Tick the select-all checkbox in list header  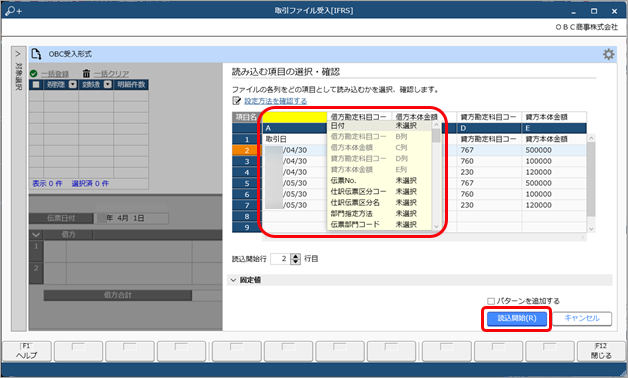click(36, 84)
